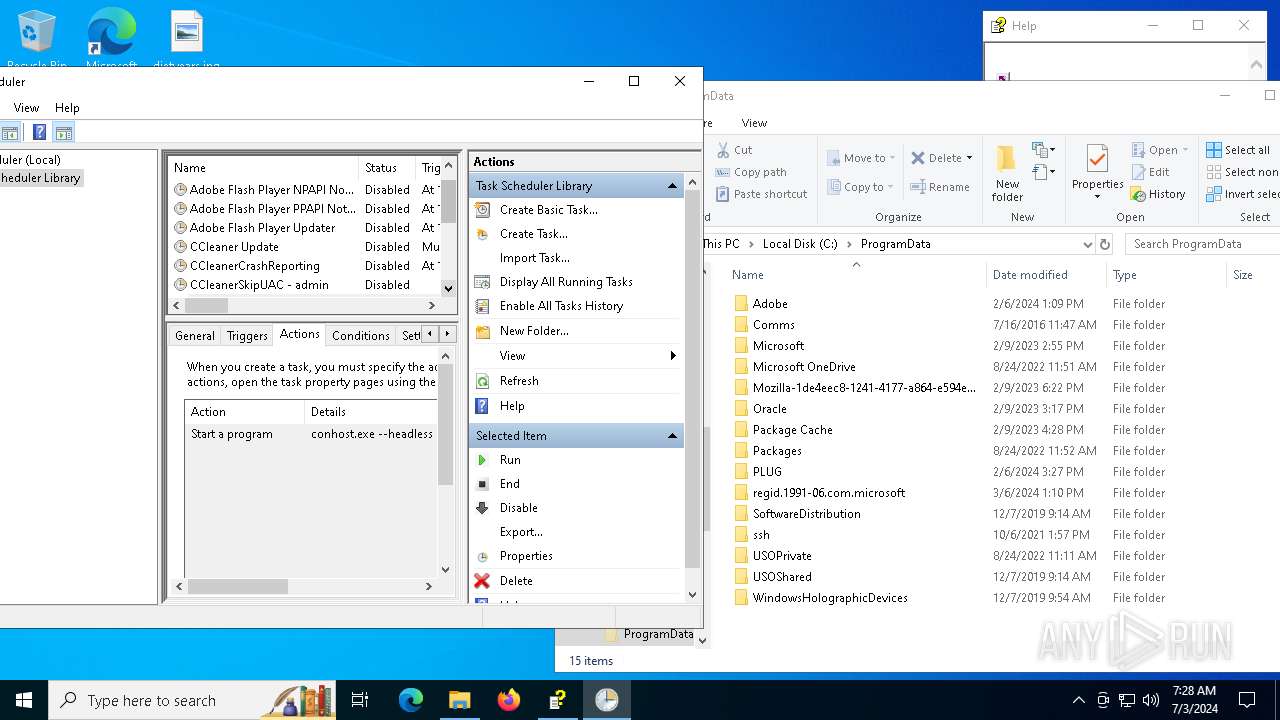The image size is (1280, 720).
Task: Collapse the Task Scheduler Library actions section
Action: pos(672,186)
